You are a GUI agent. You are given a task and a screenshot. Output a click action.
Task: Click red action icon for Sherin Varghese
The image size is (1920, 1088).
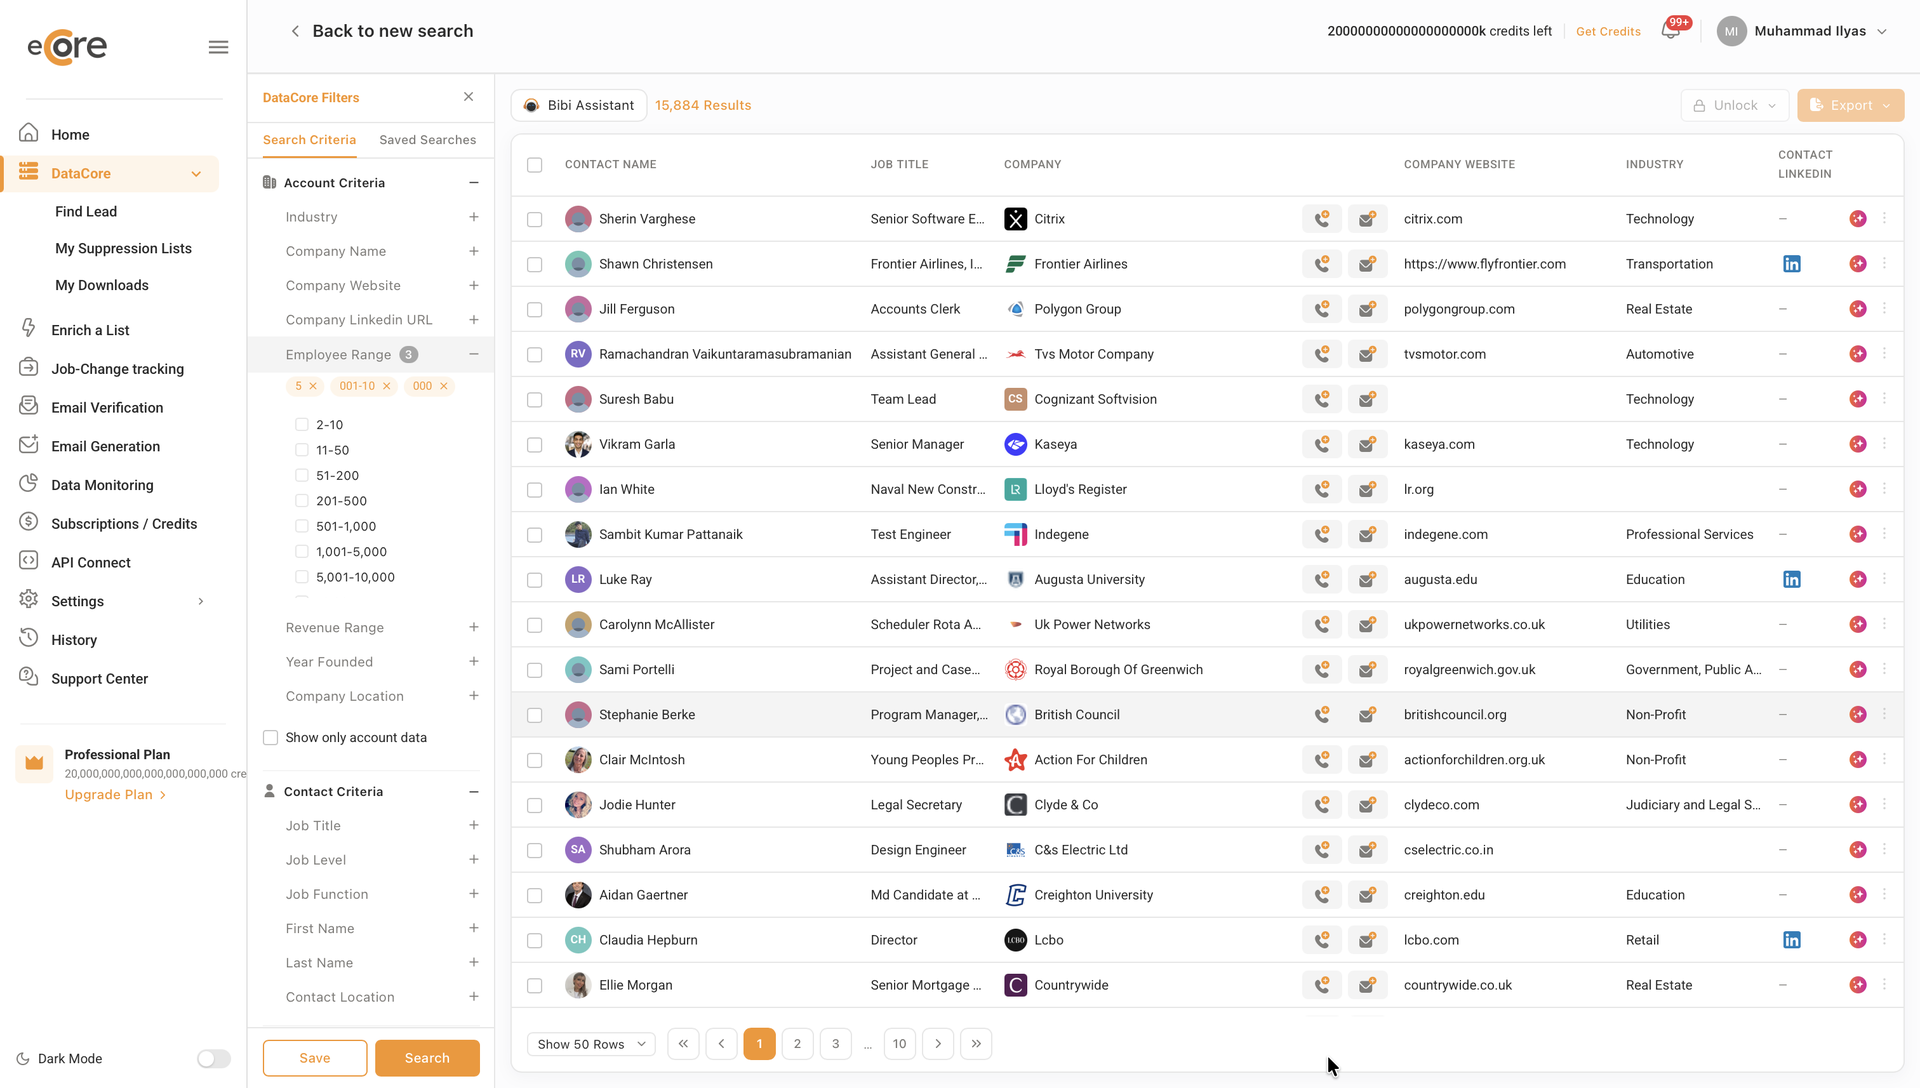coord(1858,219)
